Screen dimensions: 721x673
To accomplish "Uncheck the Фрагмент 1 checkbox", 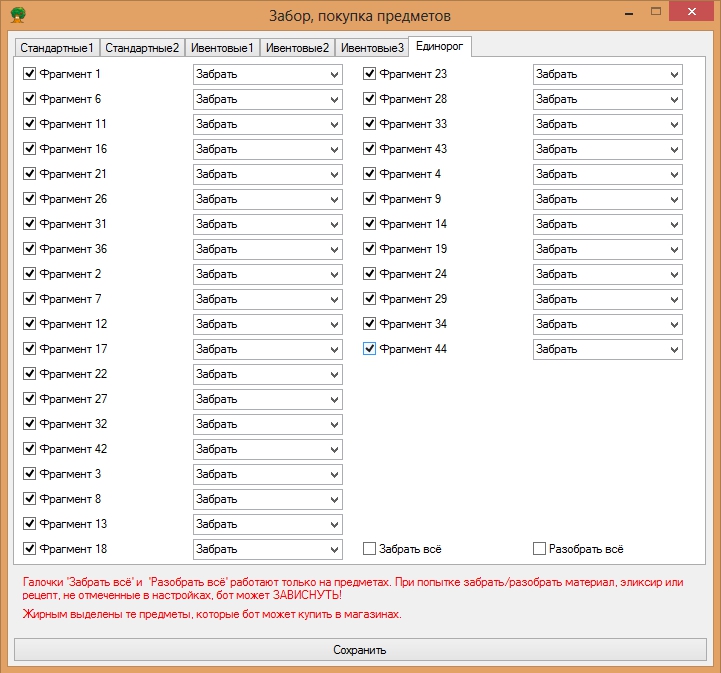I will (x=30, y=74).
